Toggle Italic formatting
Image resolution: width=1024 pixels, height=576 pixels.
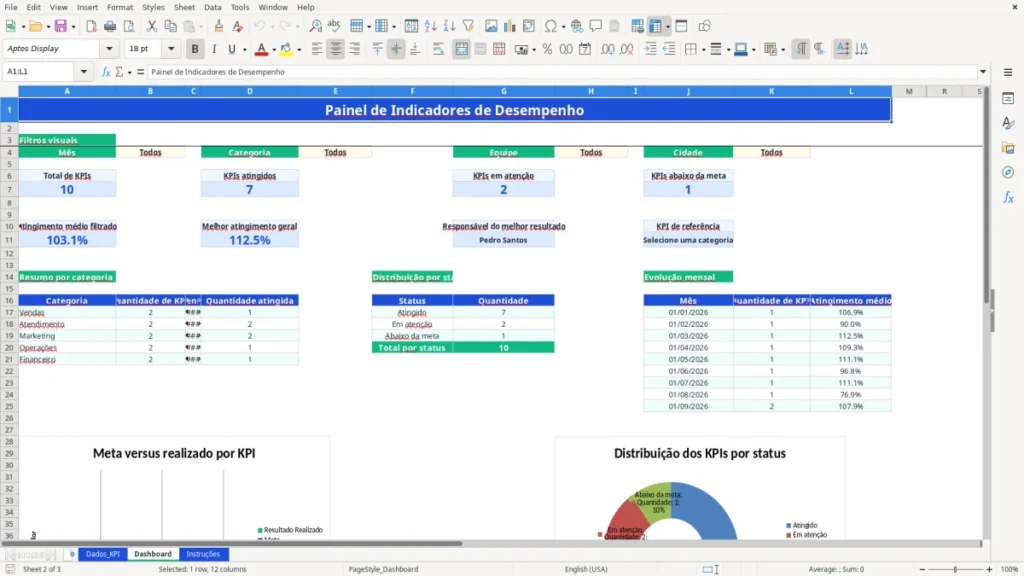(x=214, y=49)
